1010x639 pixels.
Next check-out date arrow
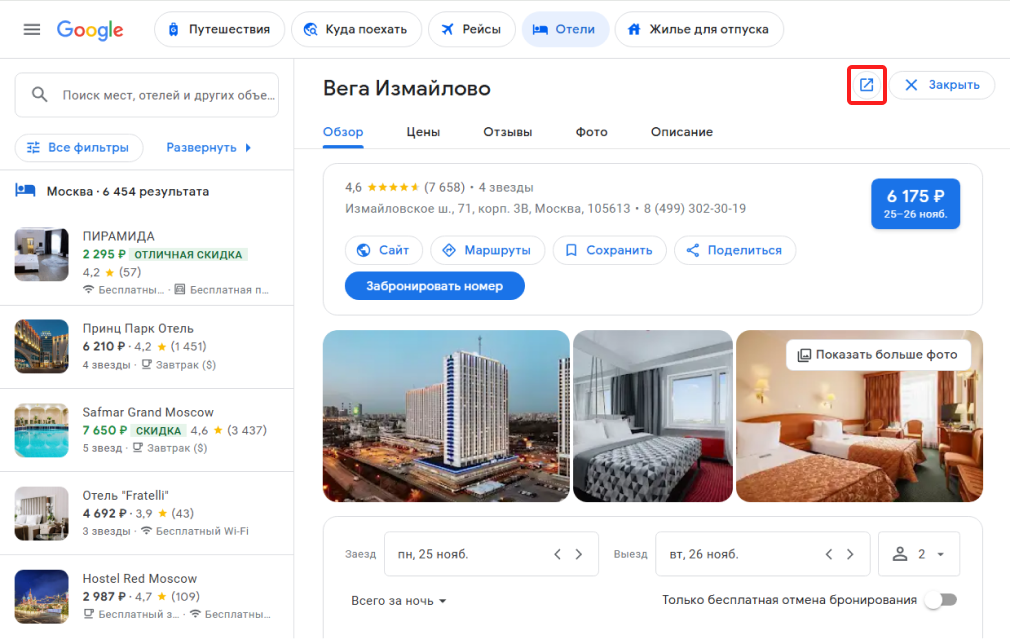[x=850, y=554]
